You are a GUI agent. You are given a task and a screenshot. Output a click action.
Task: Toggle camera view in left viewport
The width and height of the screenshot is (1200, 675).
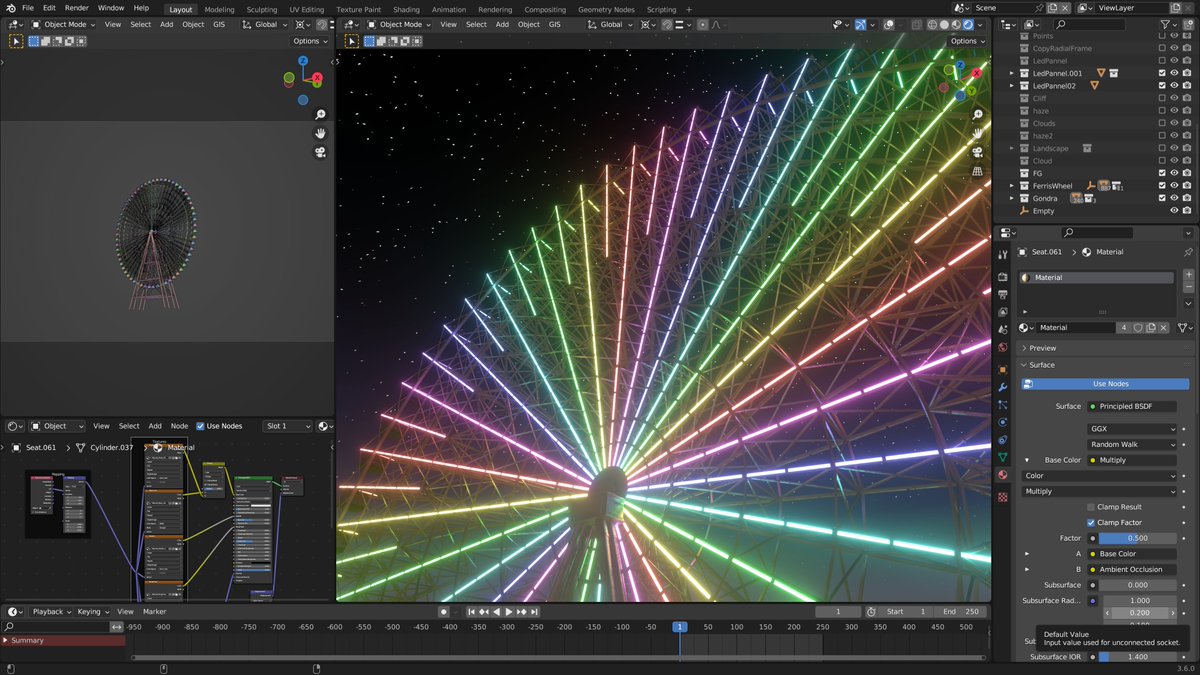320,152
